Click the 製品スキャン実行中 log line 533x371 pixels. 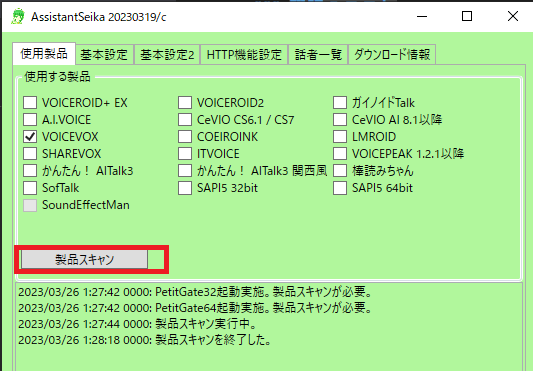[x=137, y=324]
